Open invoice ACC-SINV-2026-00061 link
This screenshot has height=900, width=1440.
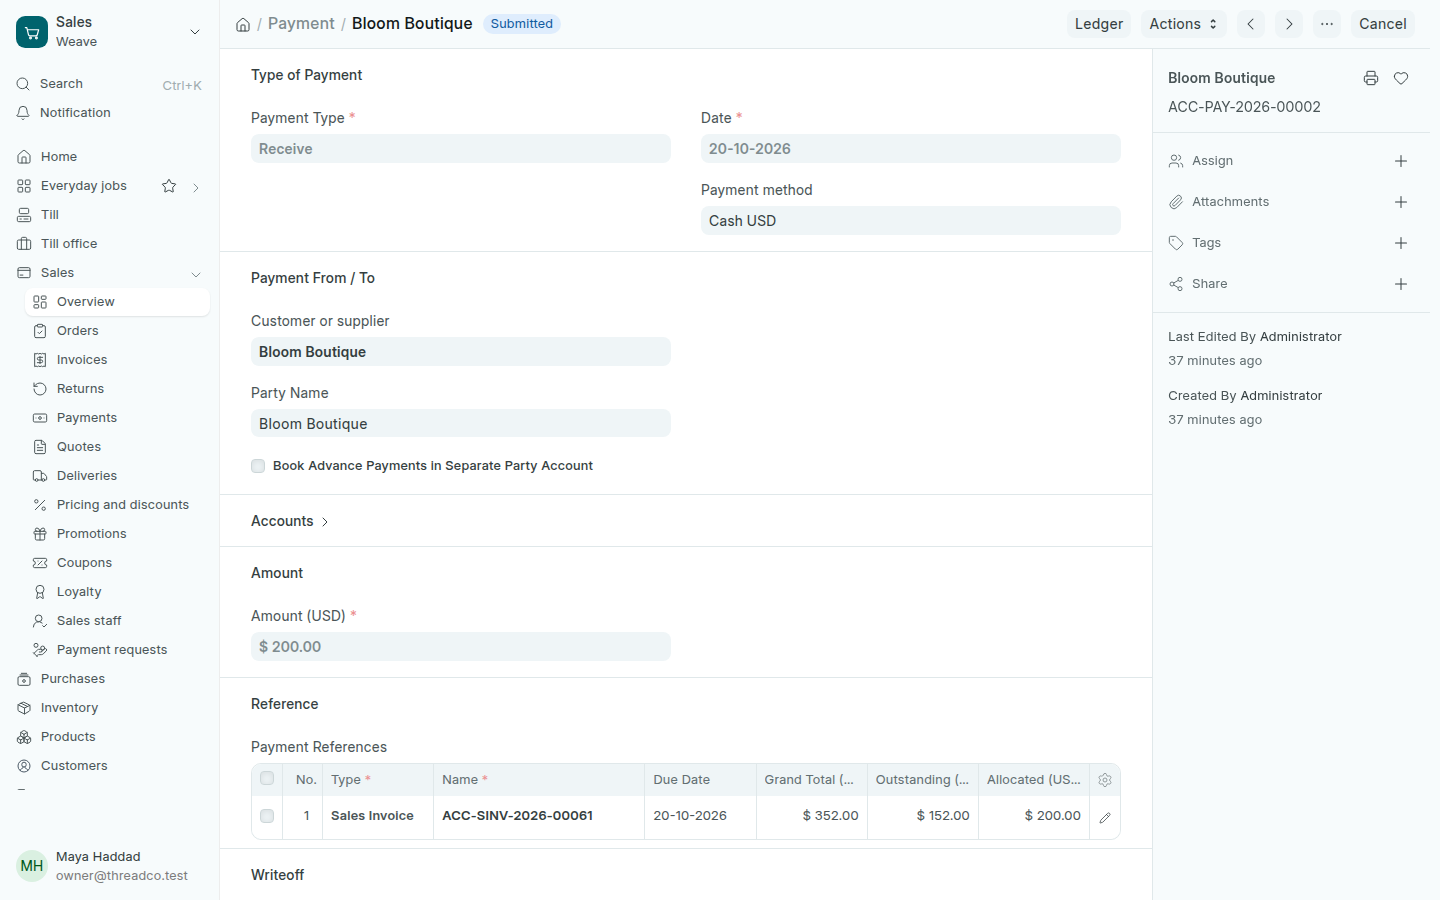[x=518, y=816]
